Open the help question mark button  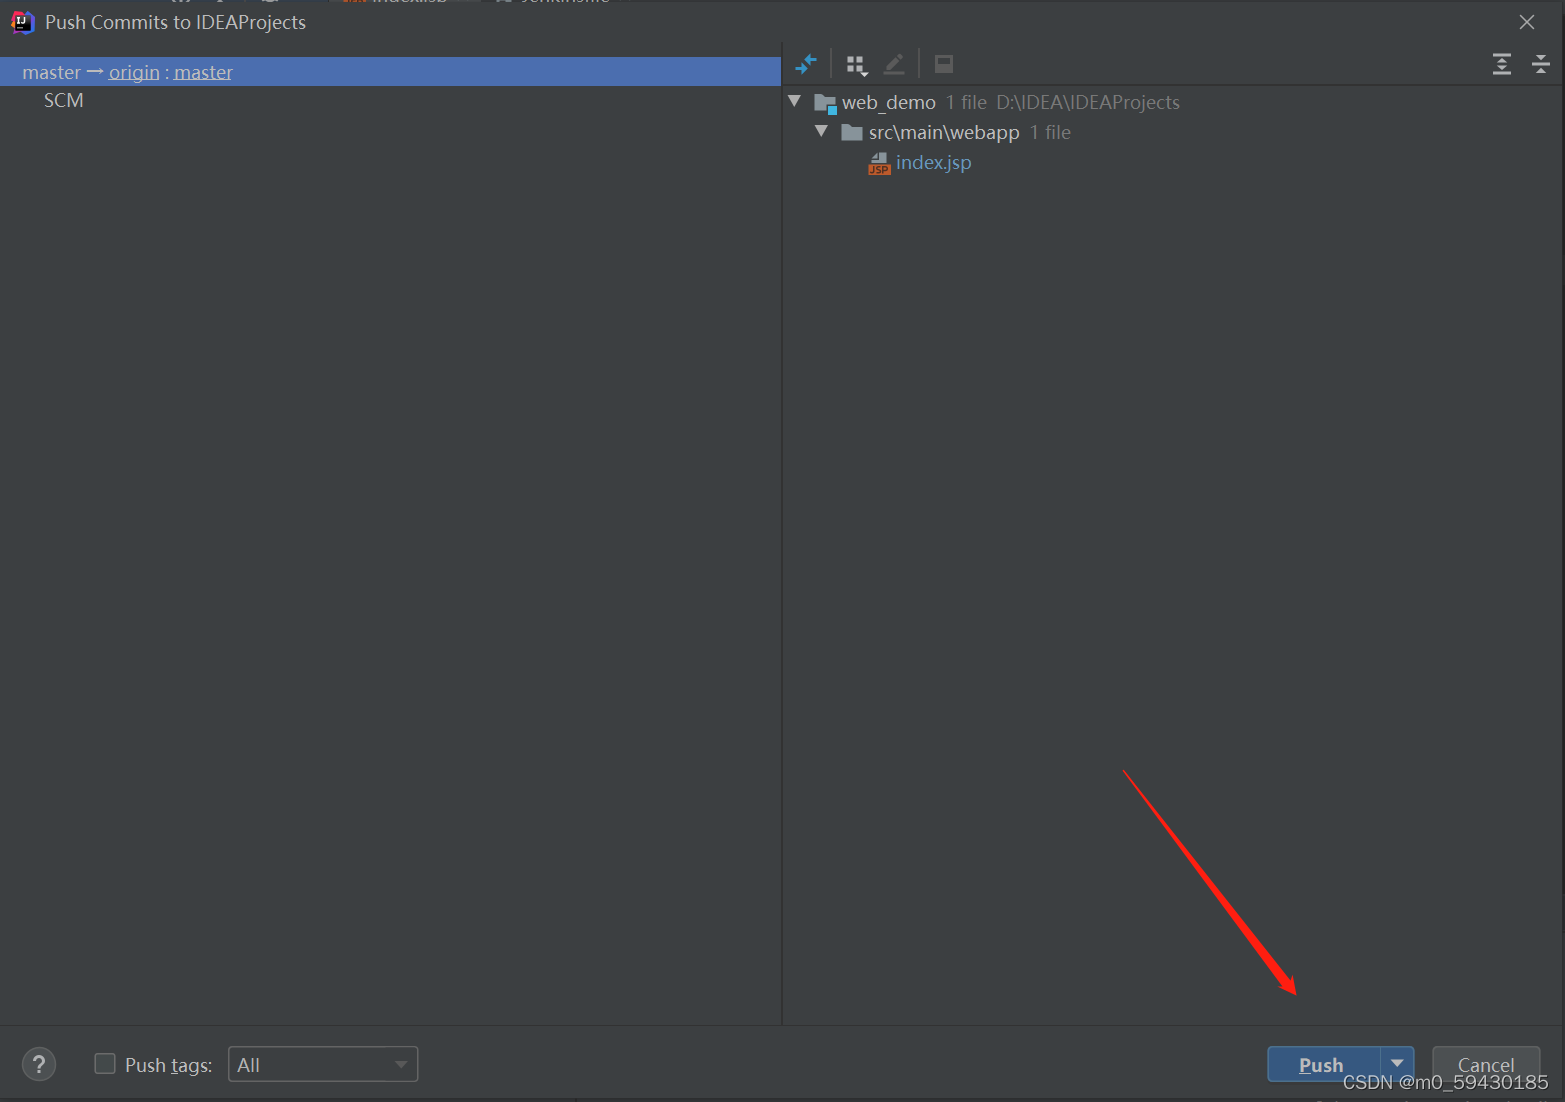click(39, 1064)
